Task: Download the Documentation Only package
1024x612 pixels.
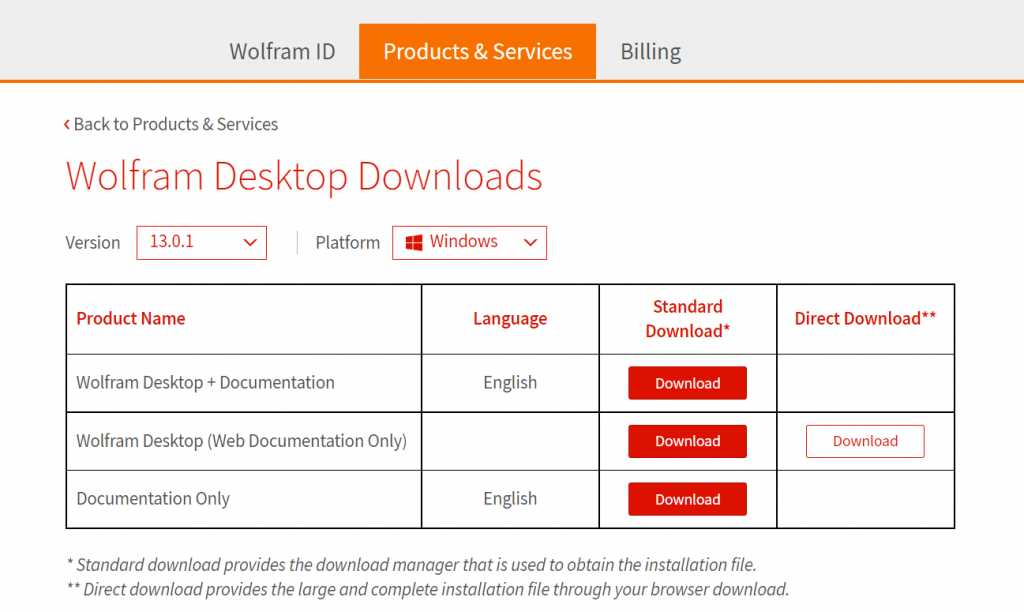Action: pyautogui.click(x=687, y=499)
